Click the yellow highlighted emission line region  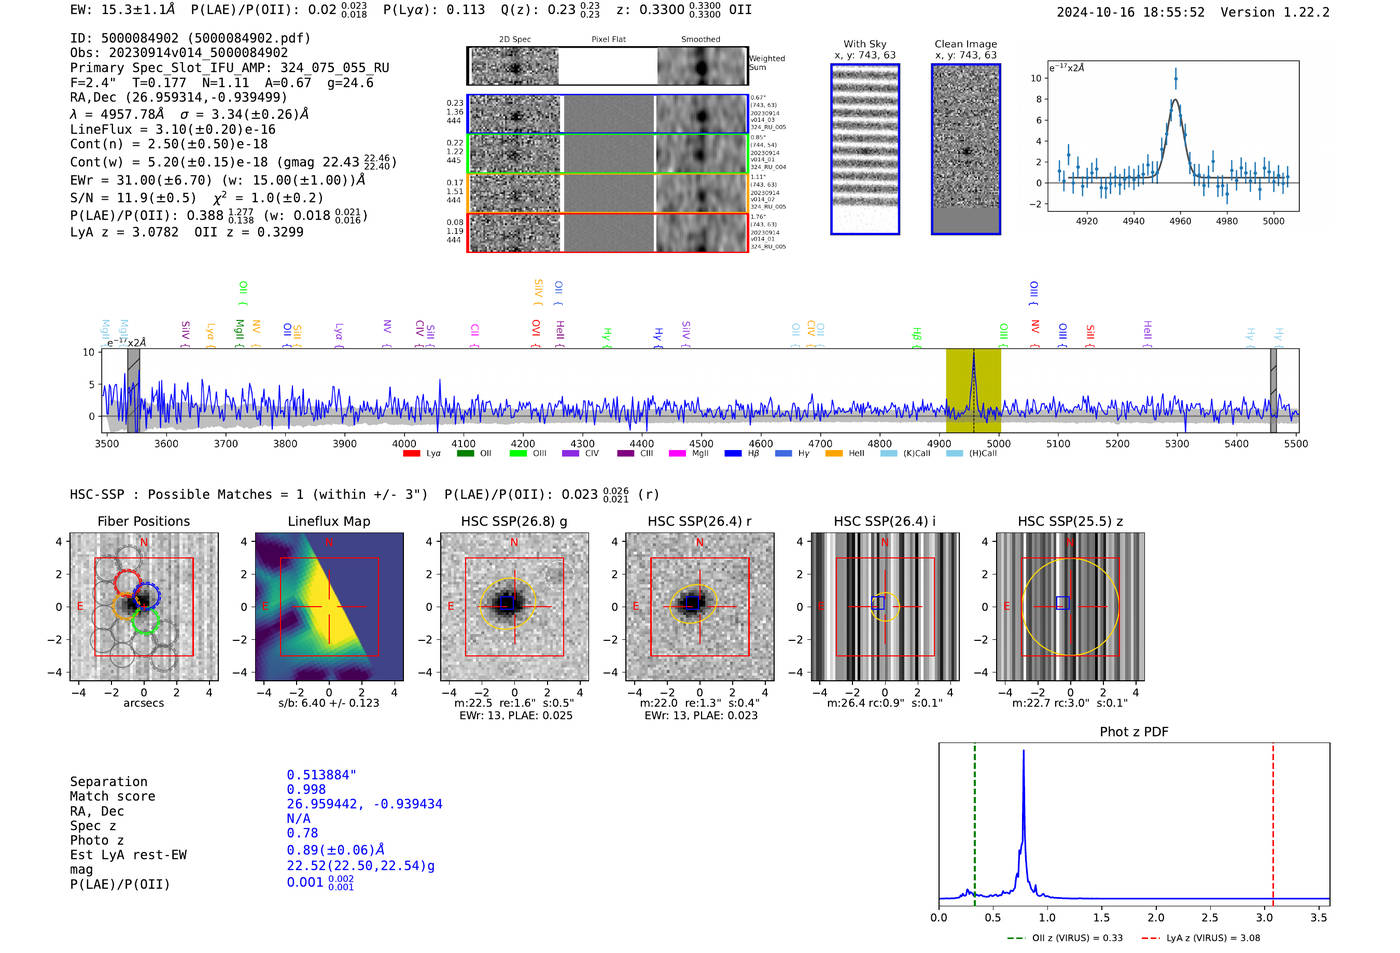(x=973, y=390)
